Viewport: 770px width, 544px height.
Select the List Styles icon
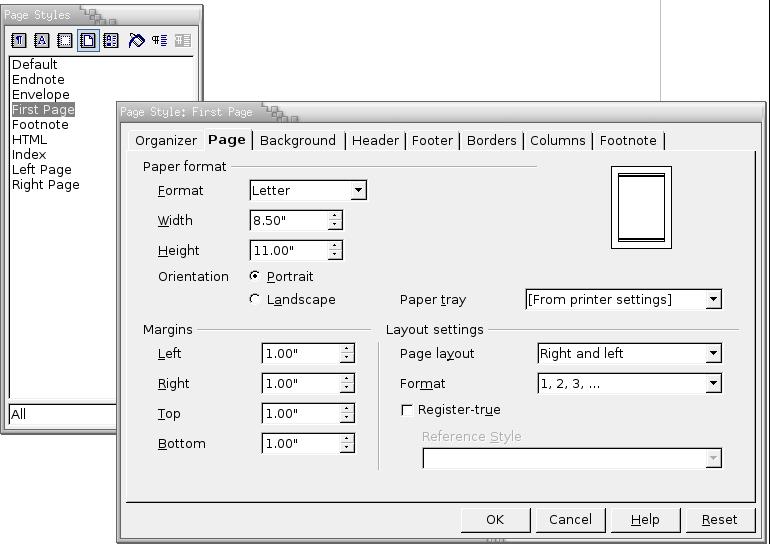[111, 41]
